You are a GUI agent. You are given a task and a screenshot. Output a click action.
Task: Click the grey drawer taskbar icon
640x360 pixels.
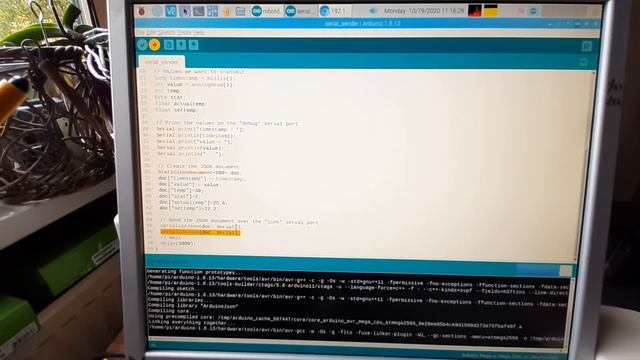[x=240, y=11]
